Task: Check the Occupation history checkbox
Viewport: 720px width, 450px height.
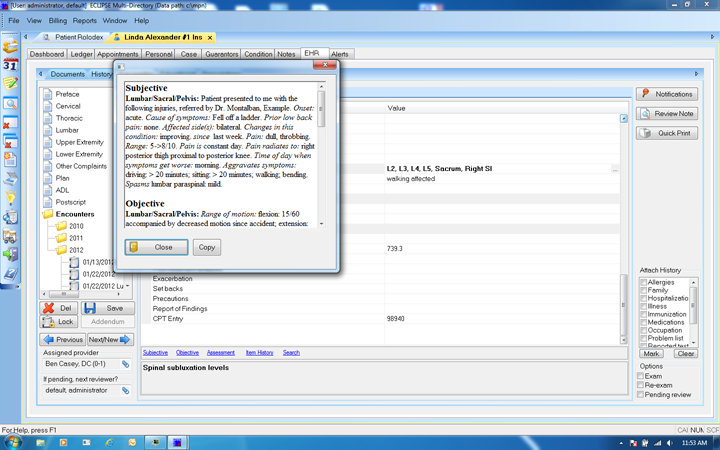Action: click(x=643, y=331)
